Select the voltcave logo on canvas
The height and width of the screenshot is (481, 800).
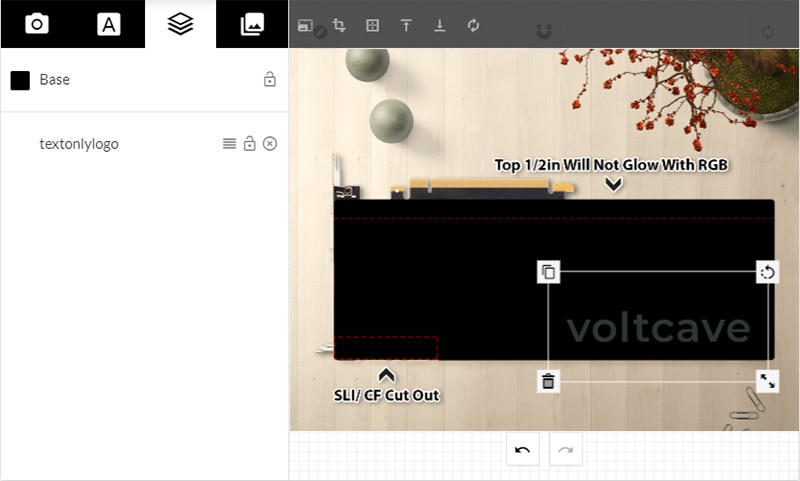click(658, 328)
